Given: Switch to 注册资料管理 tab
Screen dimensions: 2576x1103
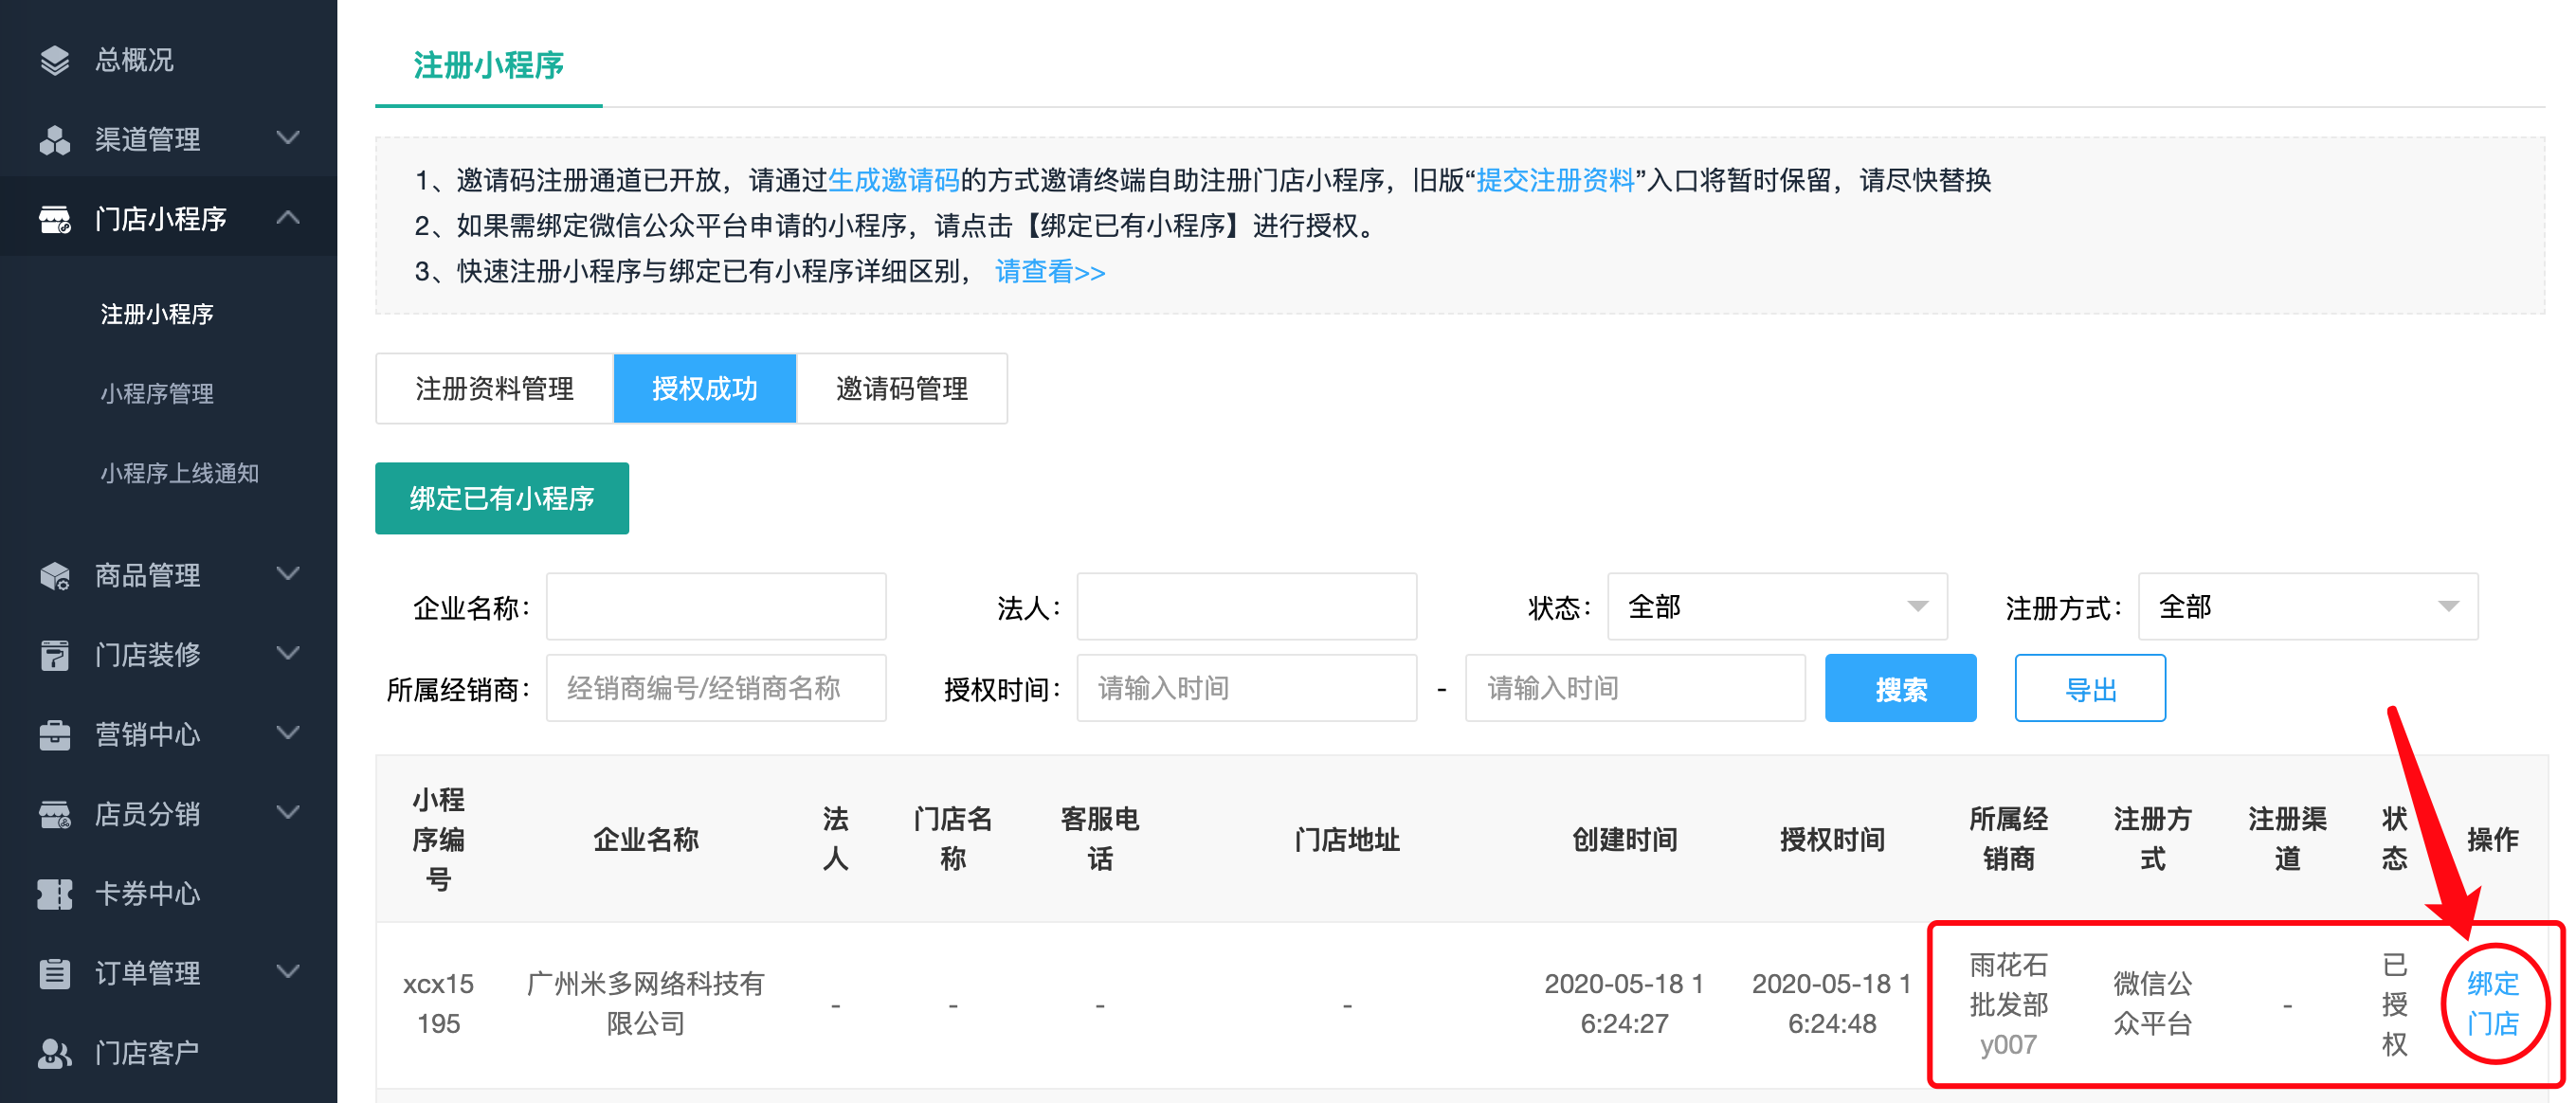Looking at the screenshot, I should pyautogui.click(x=494, y=389).
